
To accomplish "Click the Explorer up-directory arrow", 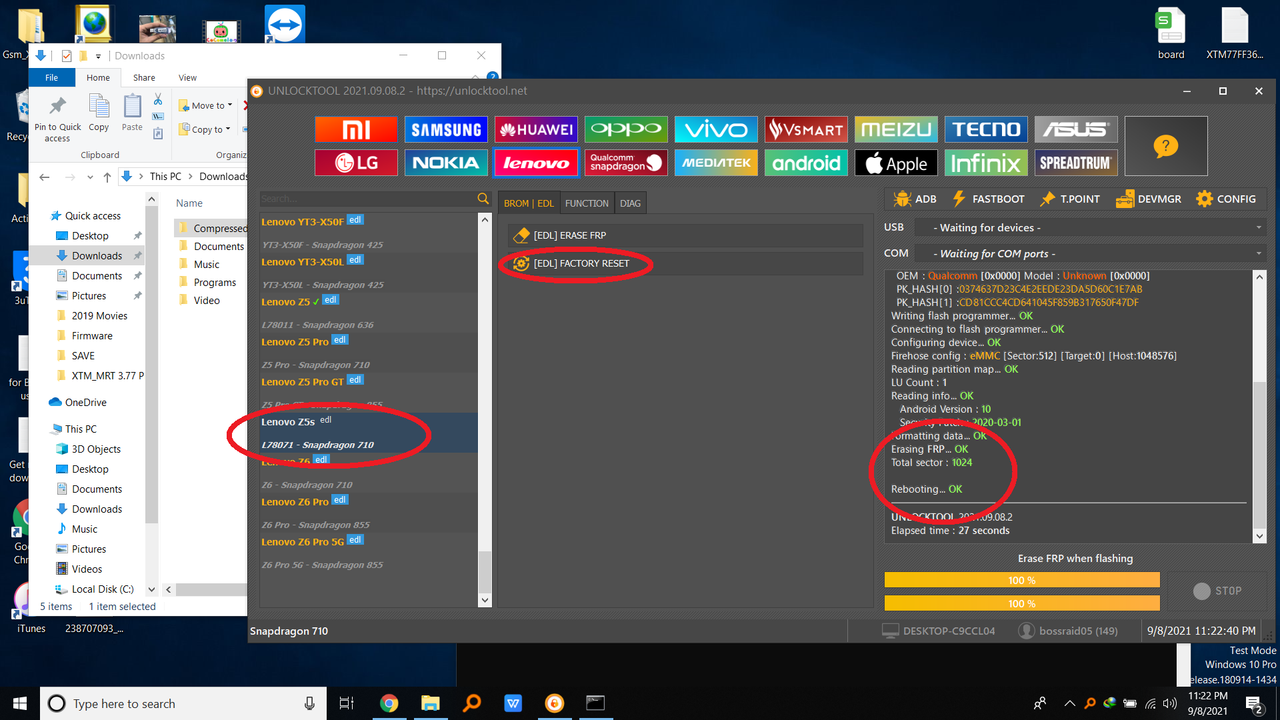I will (x=107, y=177).
